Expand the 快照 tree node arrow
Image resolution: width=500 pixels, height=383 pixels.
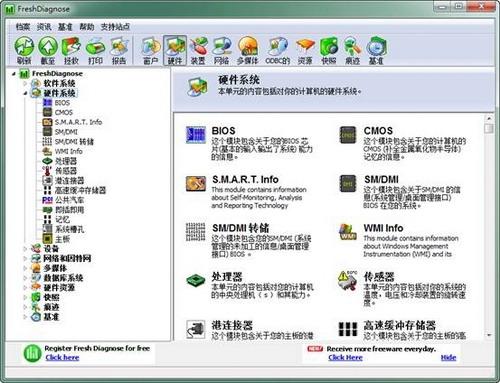[25, 297]
